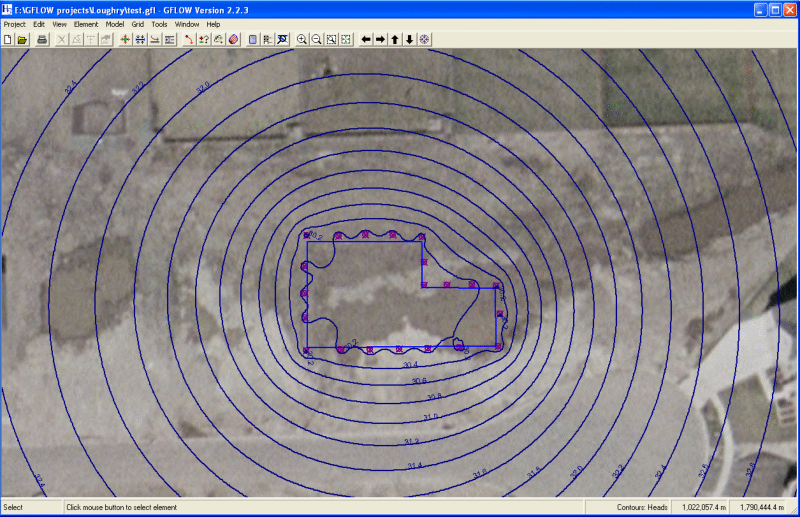Click the blue document page icon
This screenshot has width=800, height=517.
253,39
